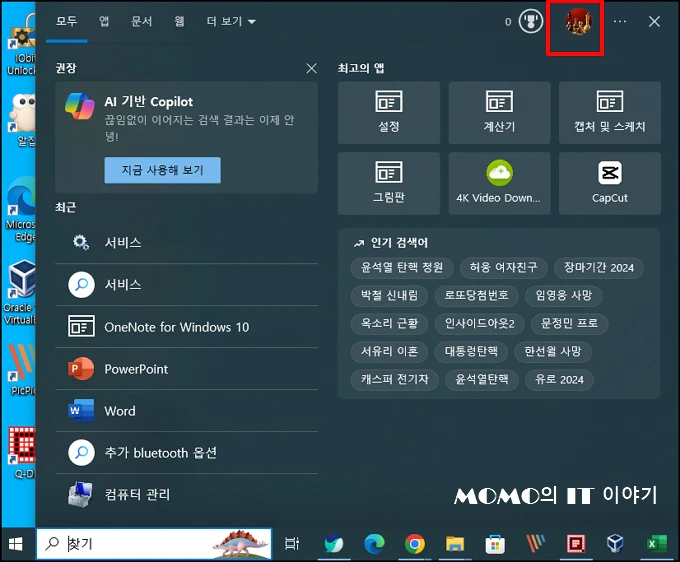Search for 윤석열 탄핵 청원
Image resolution: width=680 pixels, height=562 pixels.
tap(402, 268)
